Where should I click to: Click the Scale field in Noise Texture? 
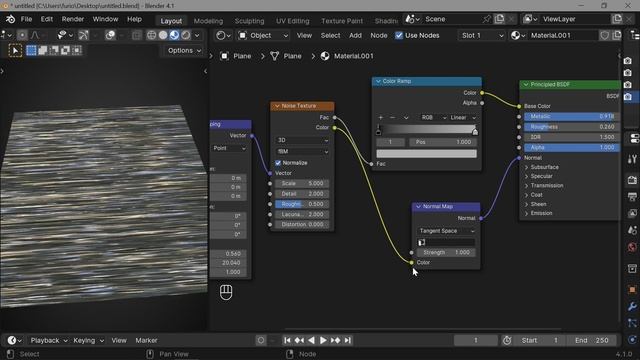tap(302, 184)
